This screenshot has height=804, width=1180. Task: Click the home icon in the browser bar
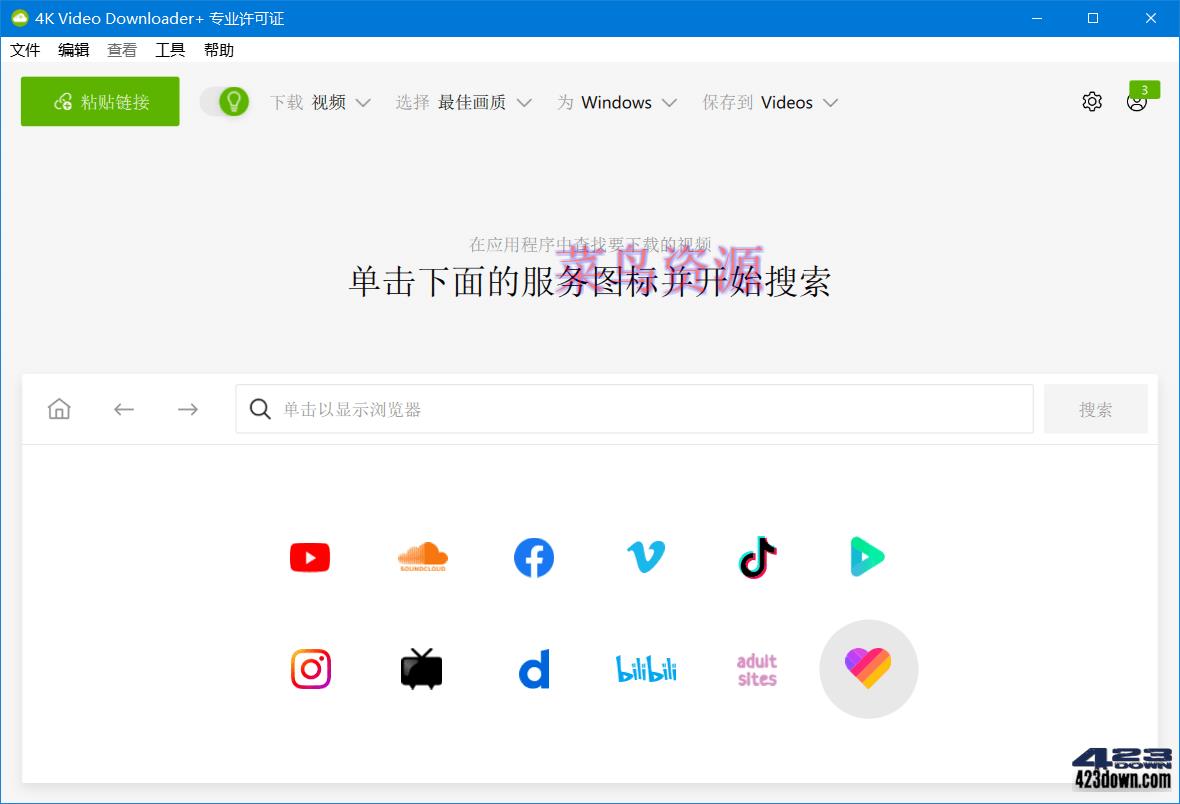58,408
